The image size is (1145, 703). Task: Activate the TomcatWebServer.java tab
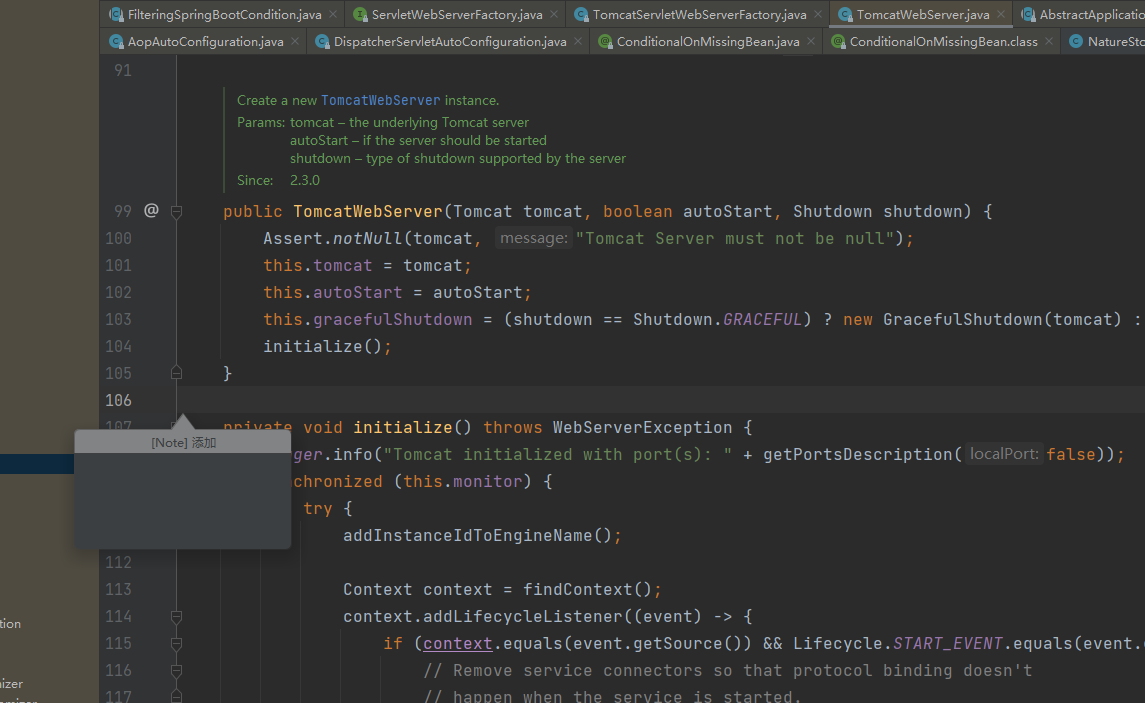(x=922, y=15)
